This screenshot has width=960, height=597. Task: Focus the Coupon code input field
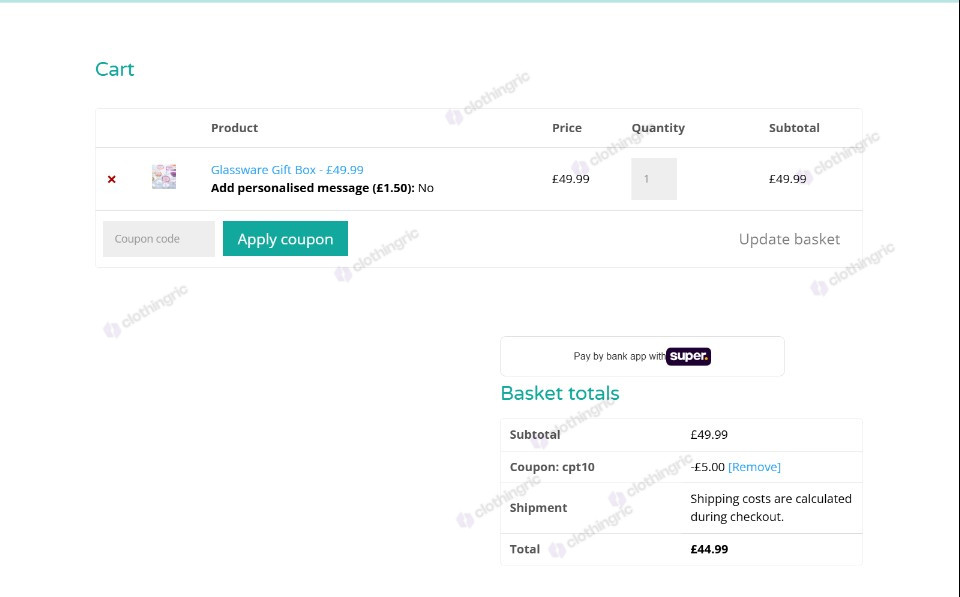pos(159,239)
